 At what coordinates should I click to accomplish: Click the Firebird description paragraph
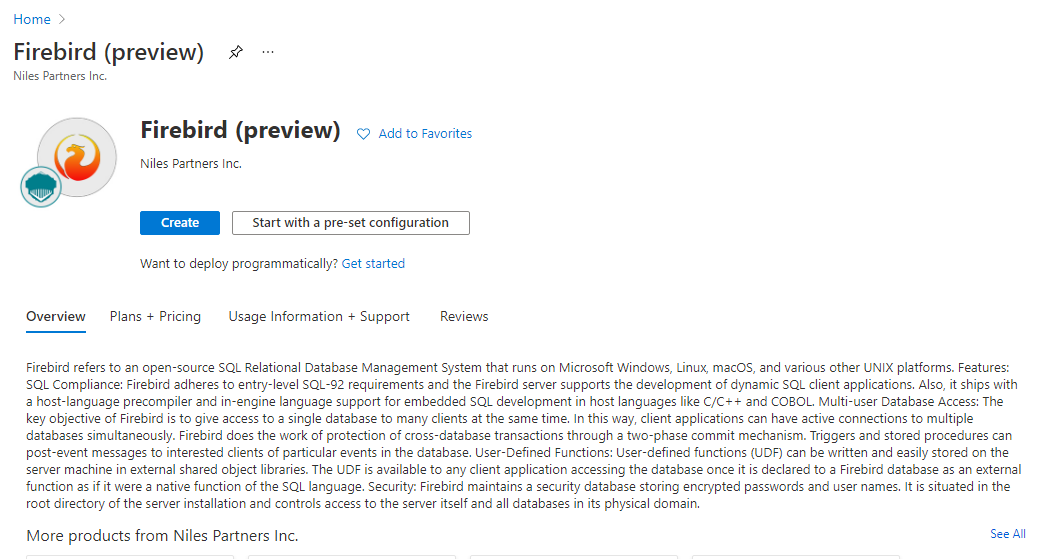[520, 436]
